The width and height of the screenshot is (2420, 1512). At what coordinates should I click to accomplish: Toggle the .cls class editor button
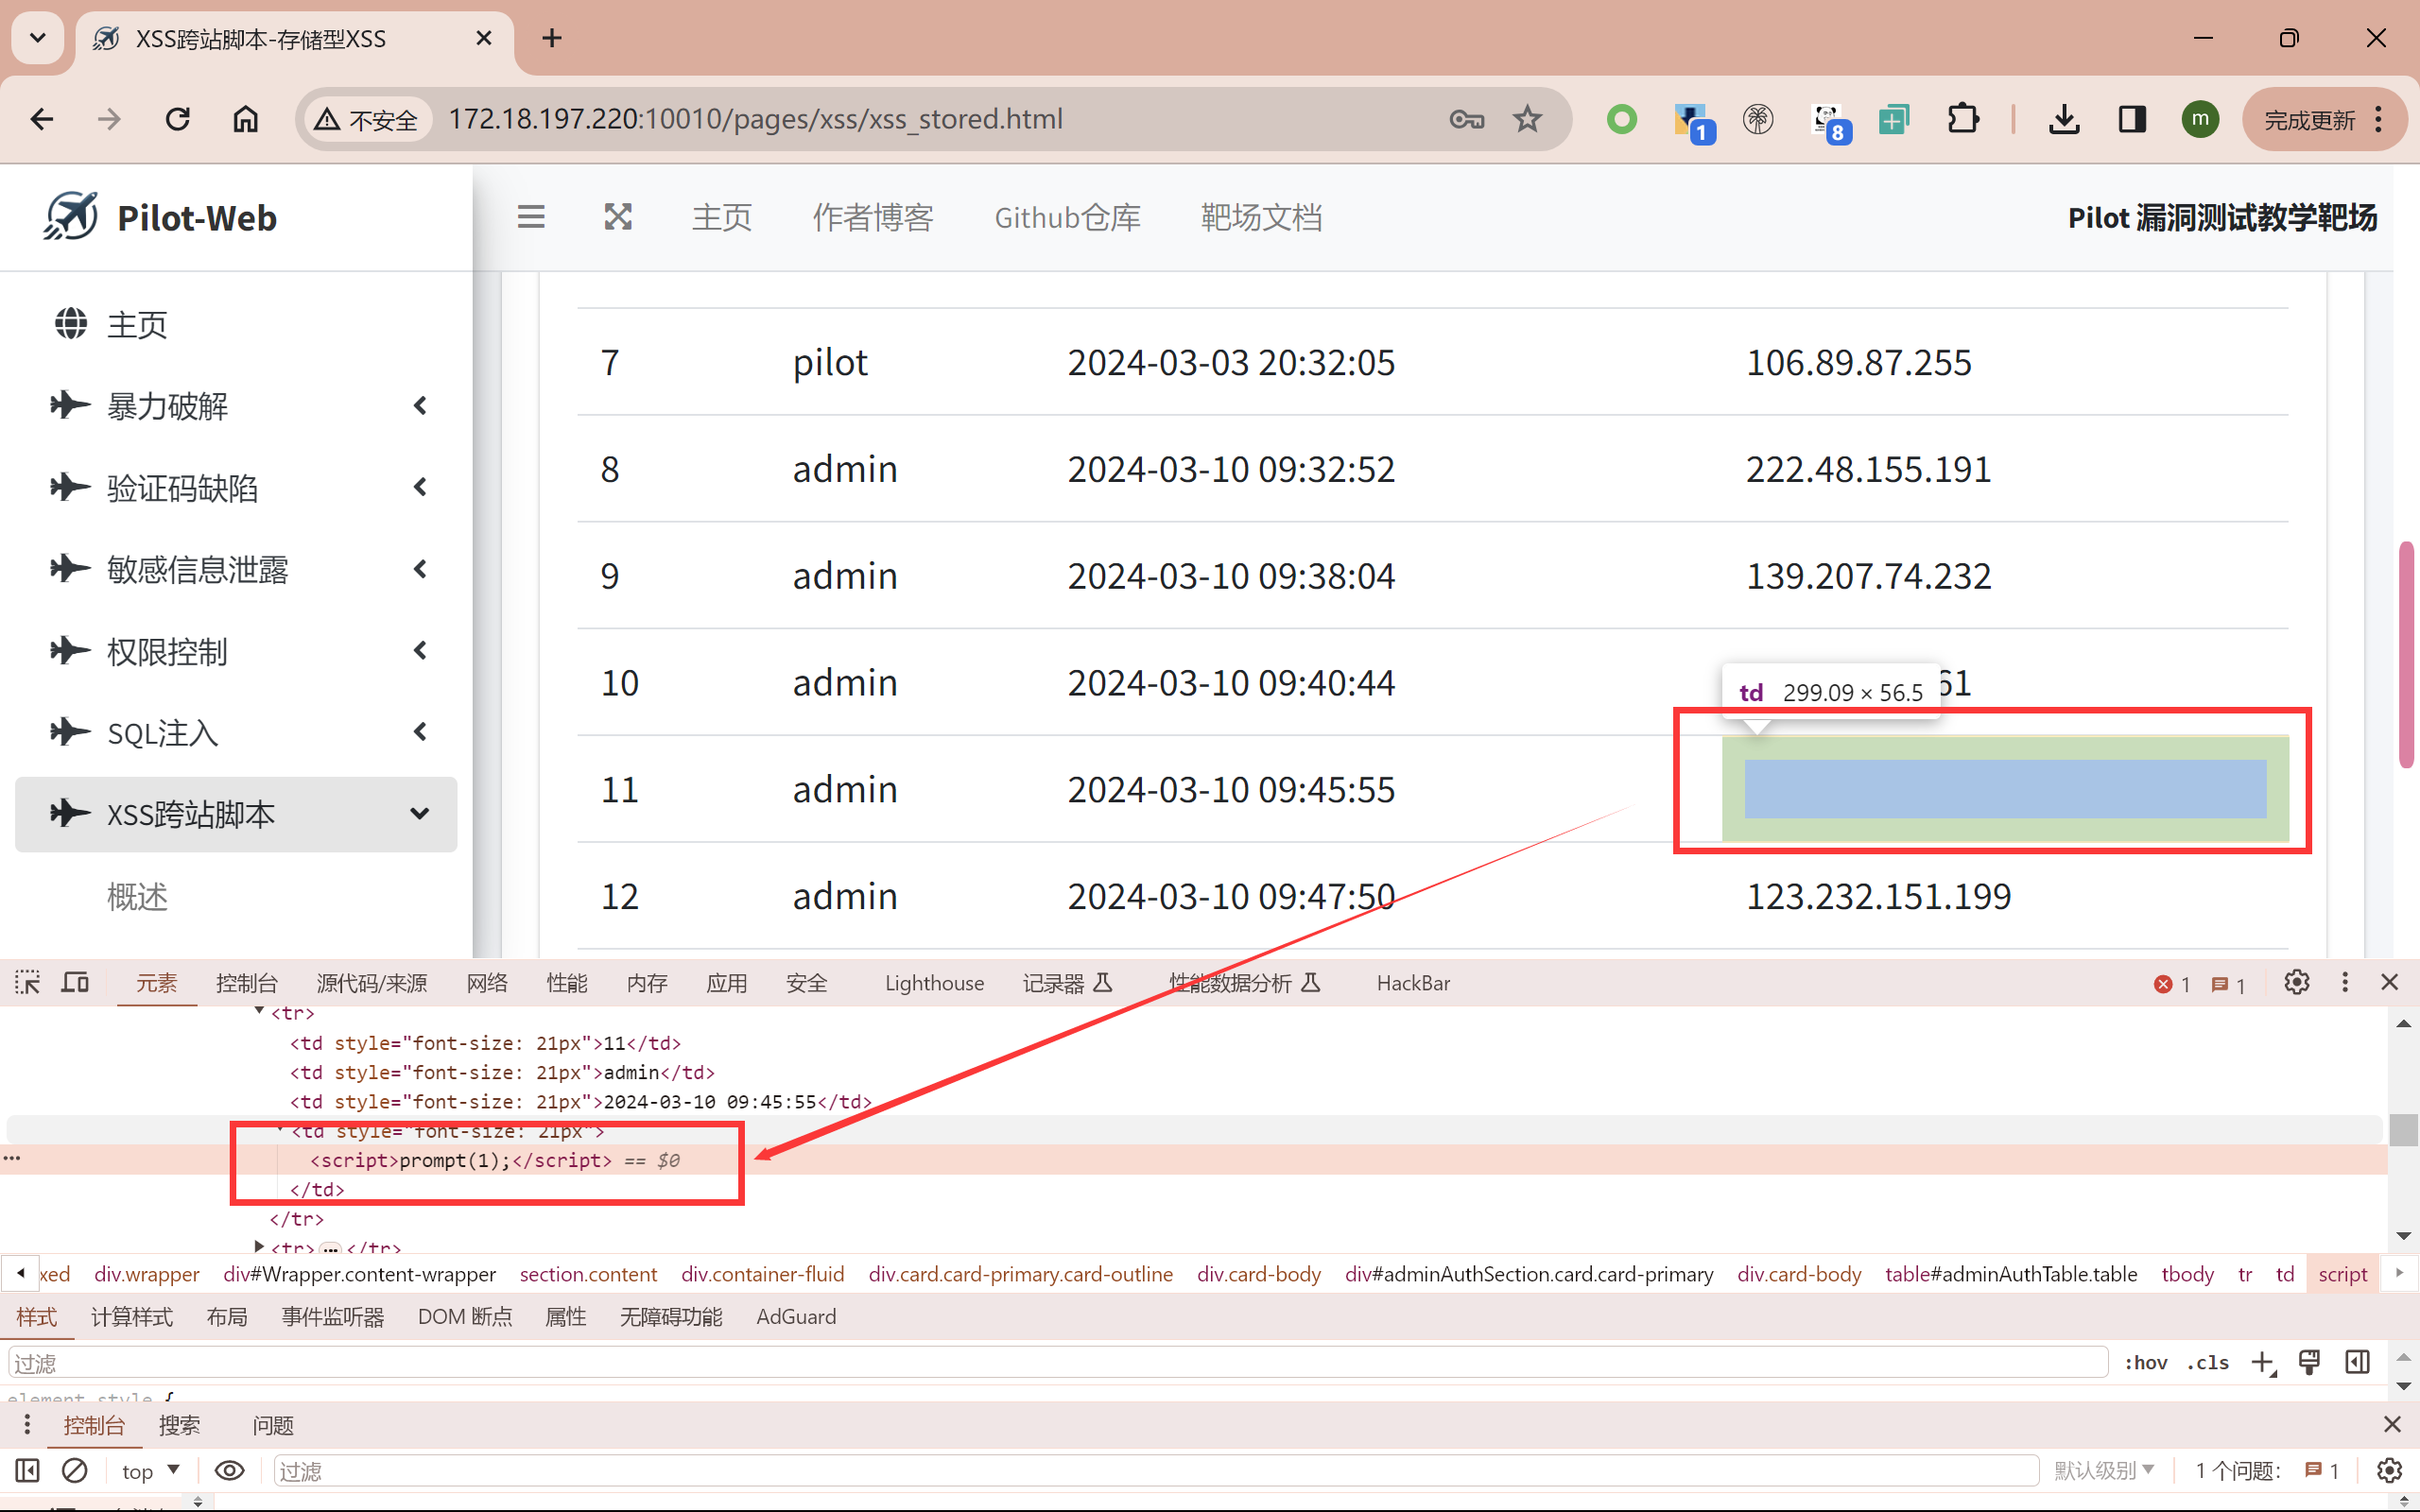2207,1362
